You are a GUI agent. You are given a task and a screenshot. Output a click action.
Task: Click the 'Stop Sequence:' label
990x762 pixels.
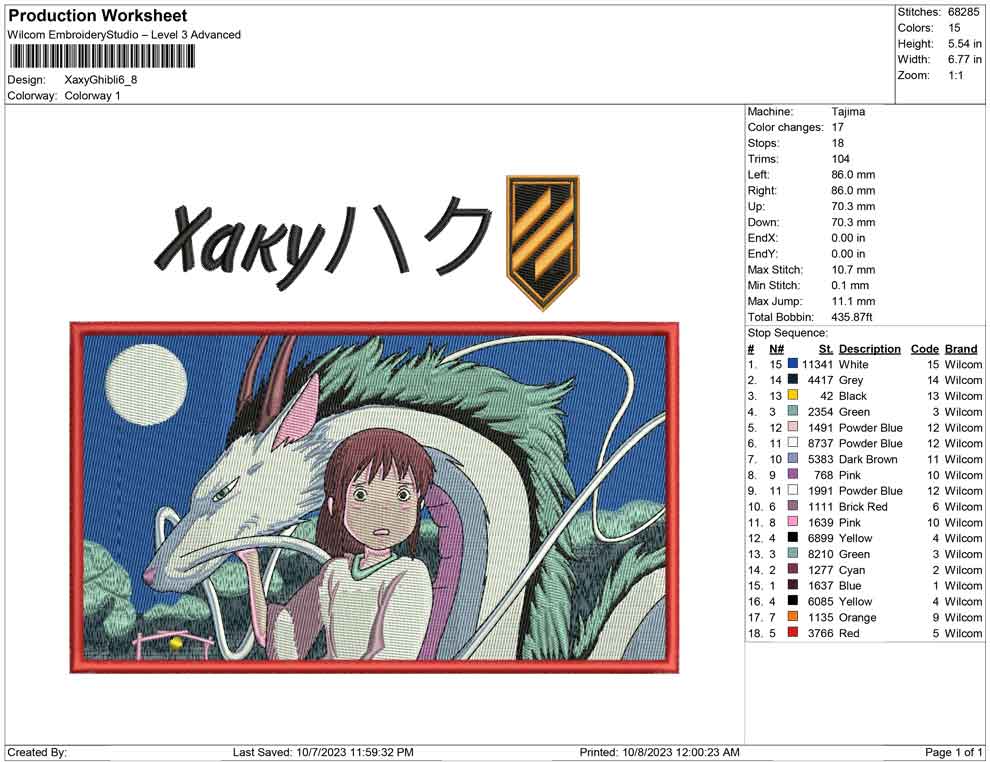click(787, 333)
